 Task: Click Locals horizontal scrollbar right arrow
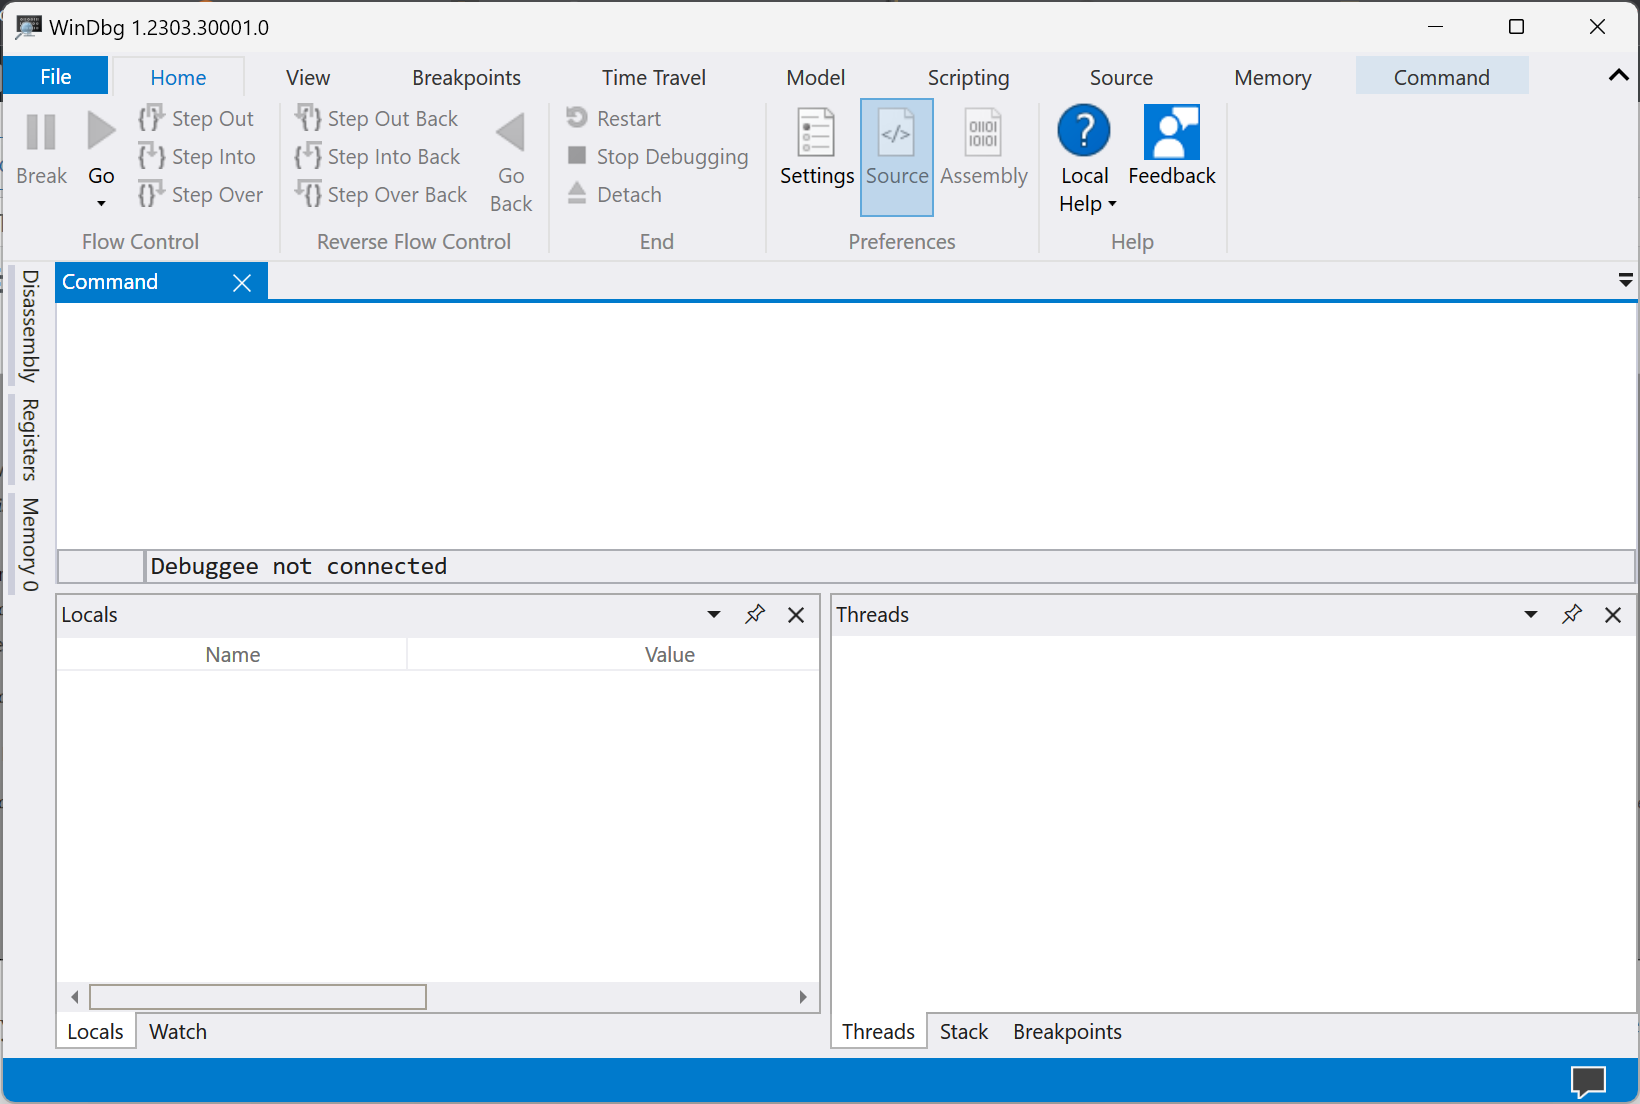[802, 997]
